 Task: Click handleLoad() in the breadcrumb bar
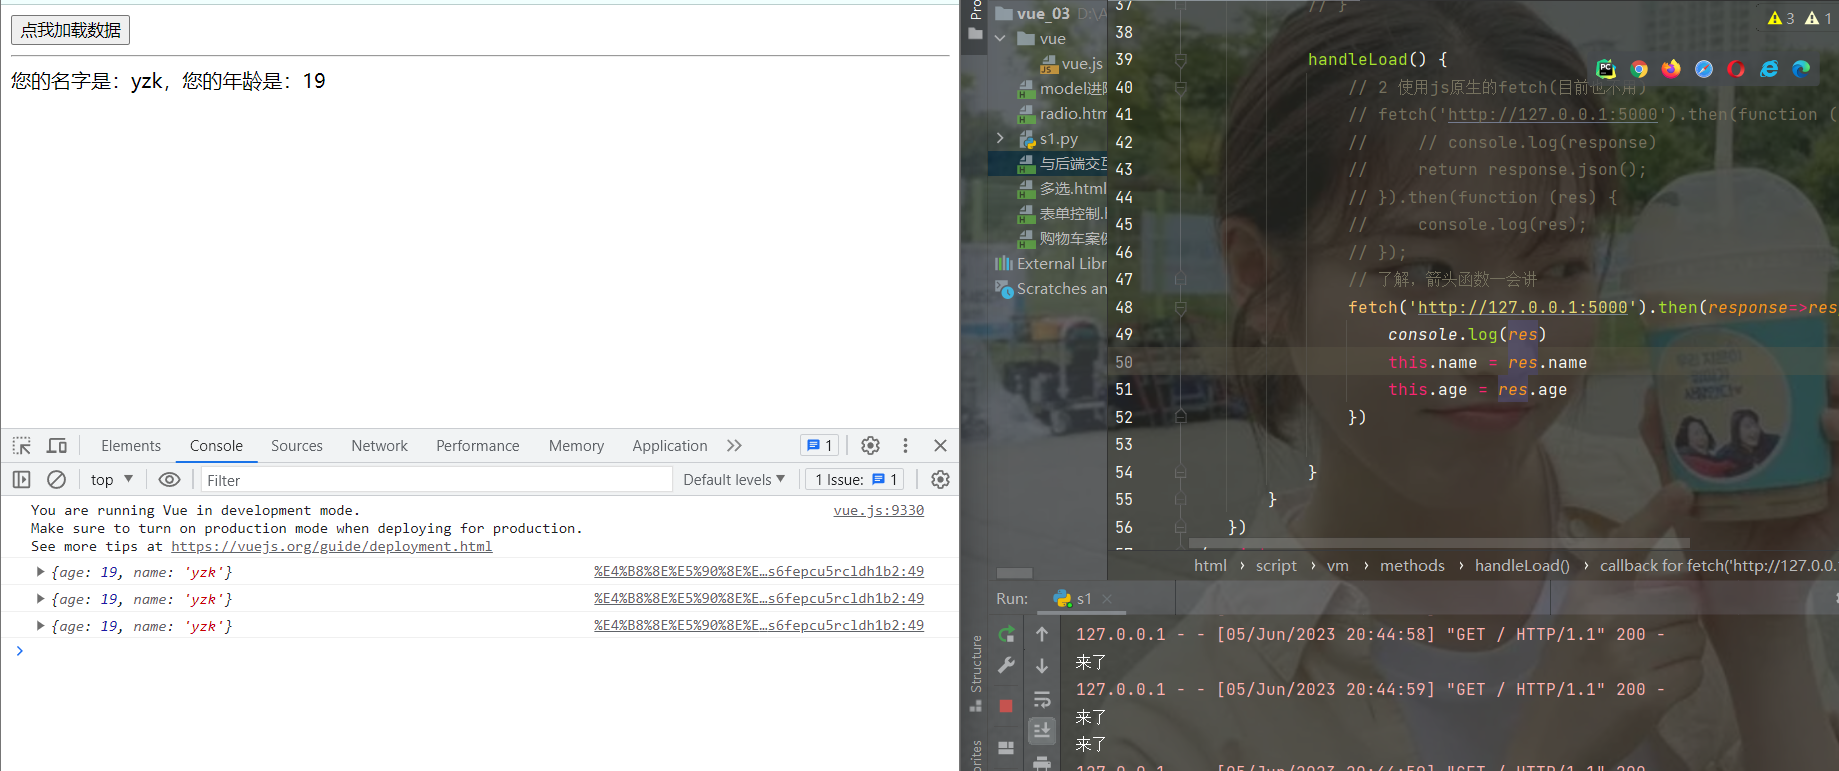(1522, 566)
